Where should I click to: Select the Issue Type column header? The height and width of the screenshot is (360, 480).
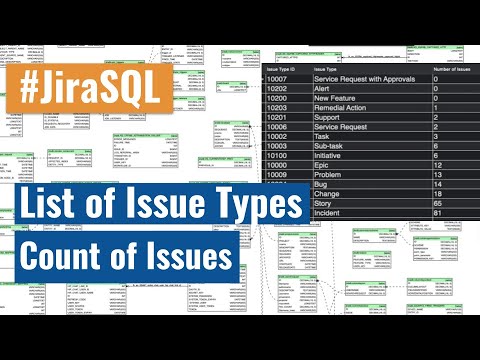325,69
